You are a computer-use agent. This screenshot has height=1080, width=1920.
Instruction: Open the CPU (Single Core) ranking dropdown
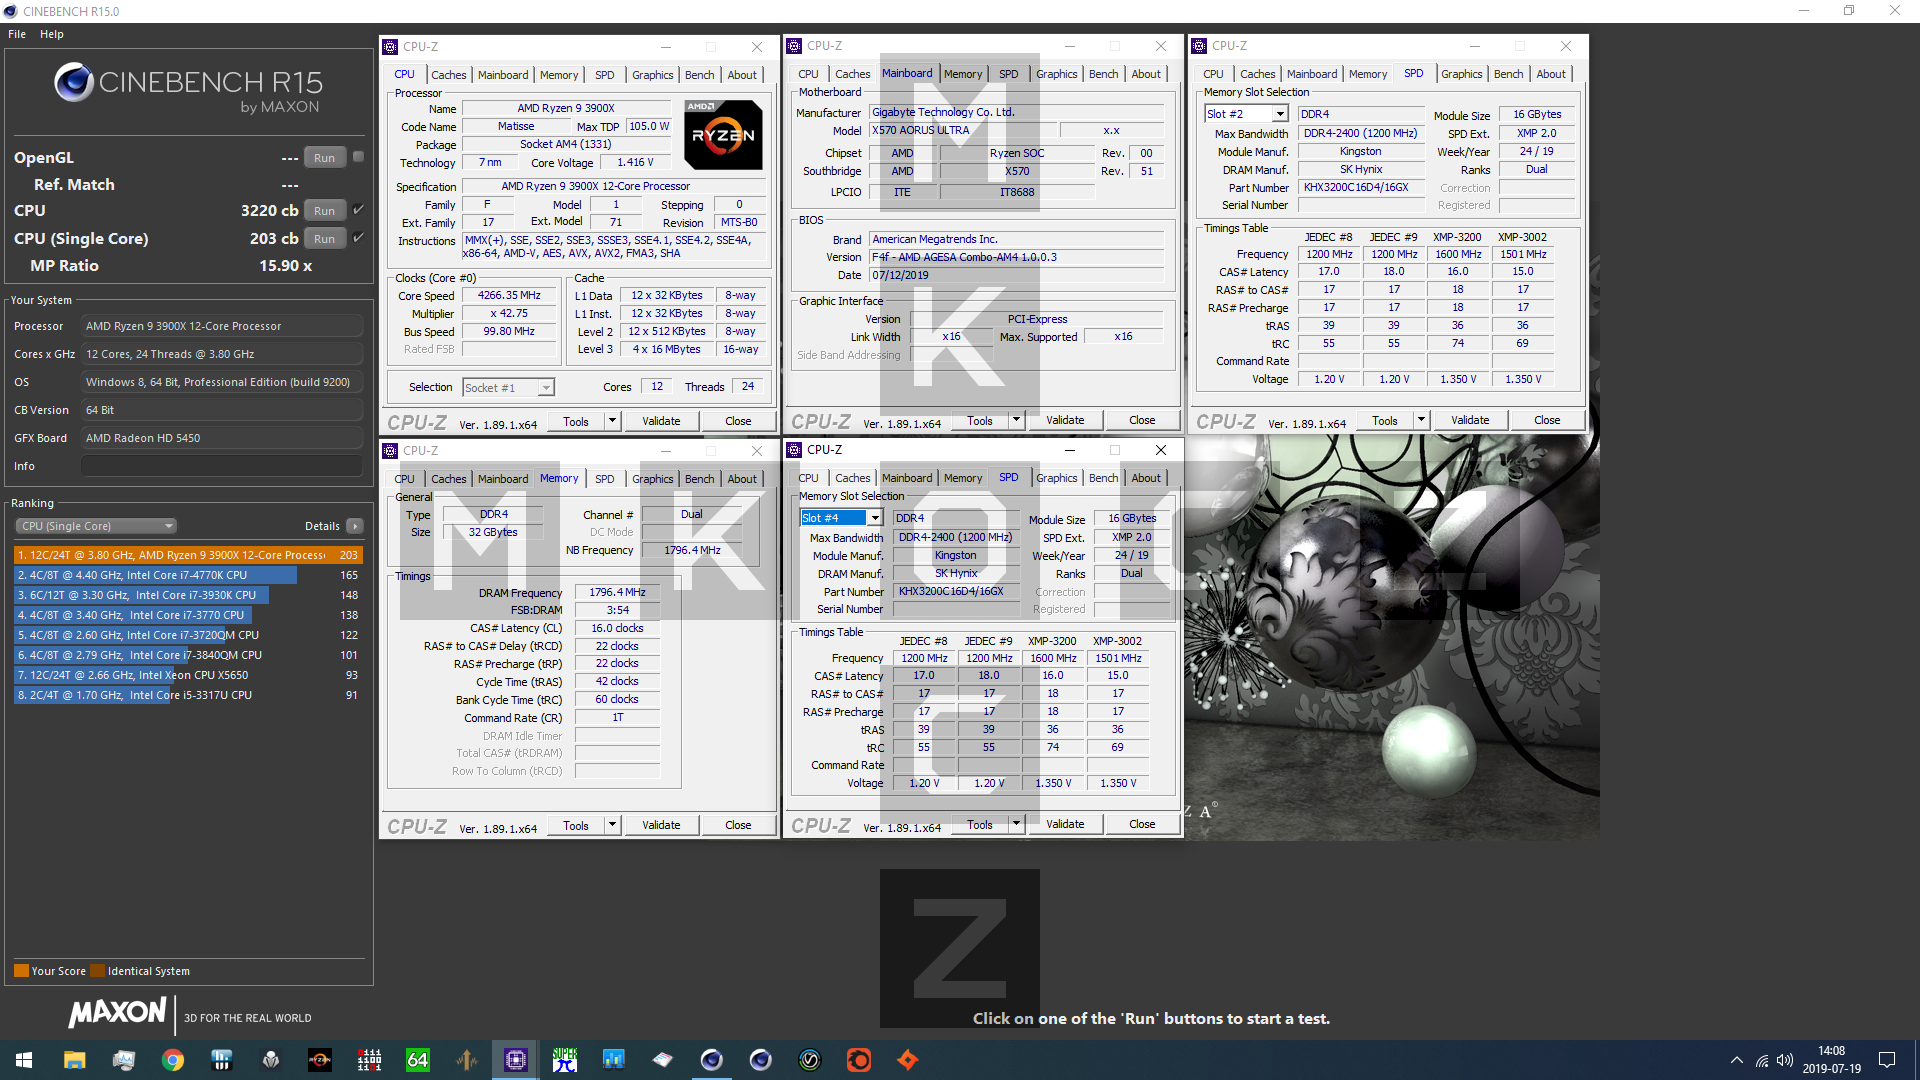point(96,526)
